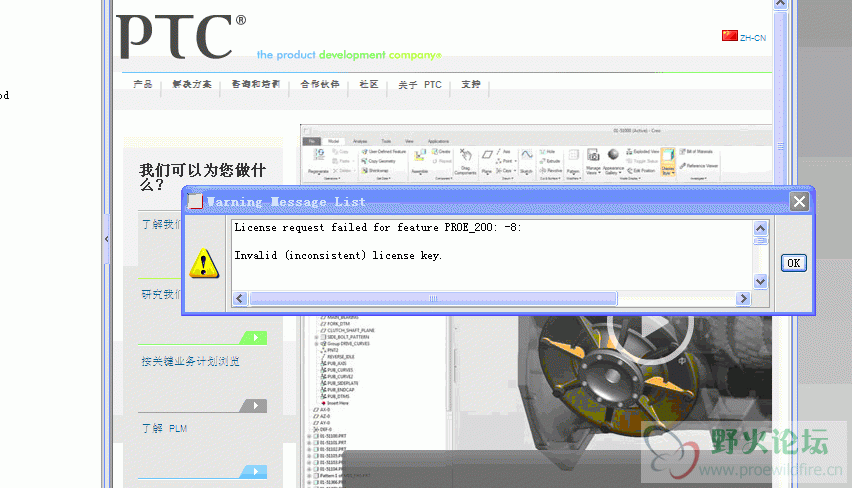Click the horizontal scrollbar thumb in the warning dialog
This screenshot has height=488, width=852.
[x=433, y=298]
